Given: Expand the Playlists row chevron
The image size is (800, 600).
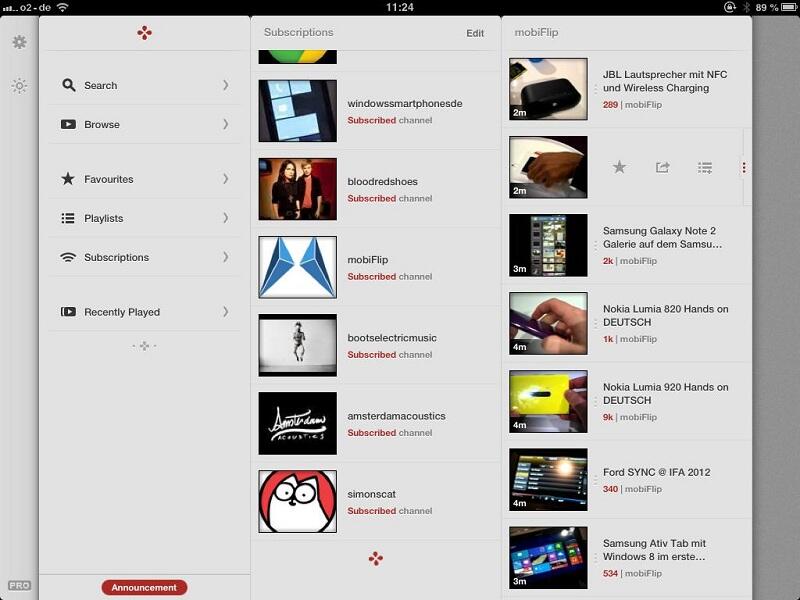Looking at the screenshot, I should [226, 218].
